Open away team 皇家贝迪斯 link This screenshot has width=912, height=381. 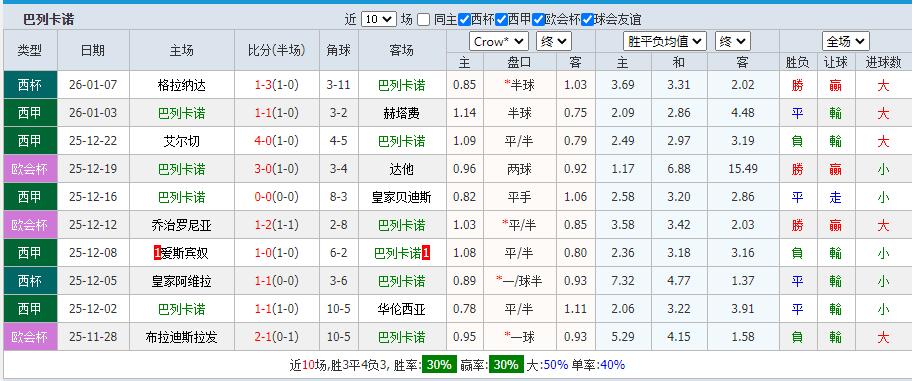pos(401,197)
